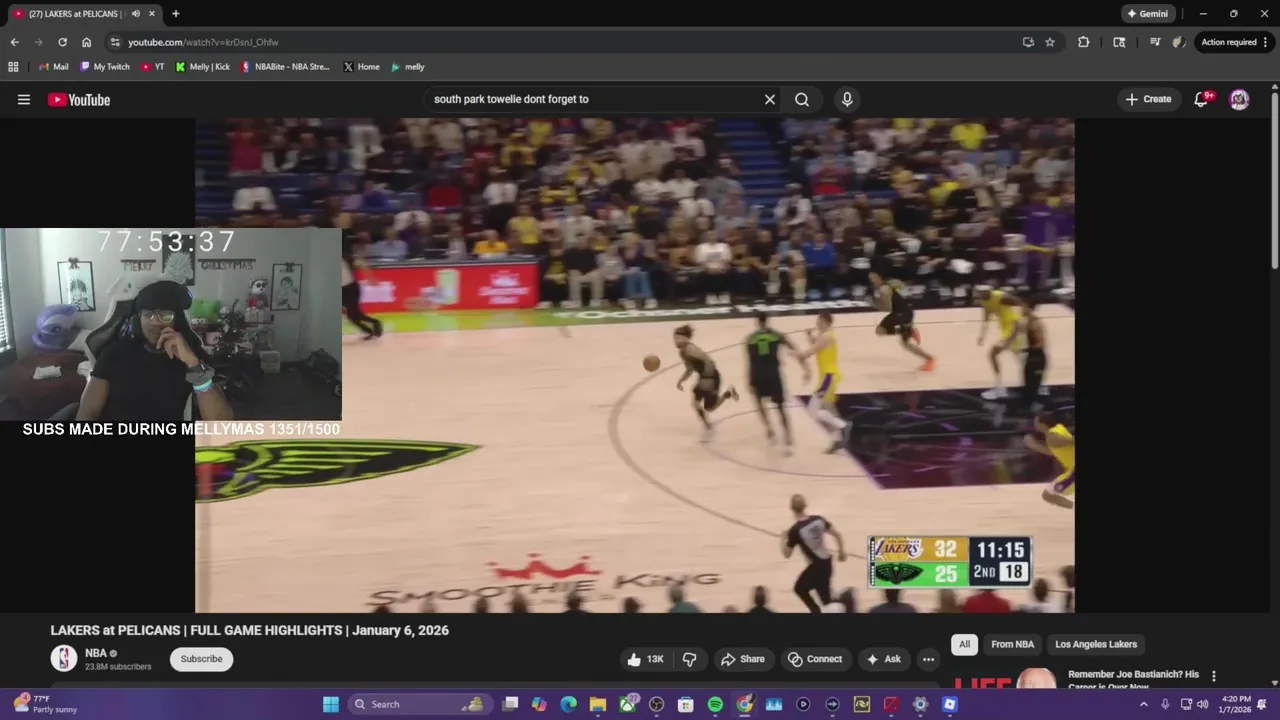1280x720 pixels.
Task: Like the video with thumbs up
Action: click(x=645, y=659)
